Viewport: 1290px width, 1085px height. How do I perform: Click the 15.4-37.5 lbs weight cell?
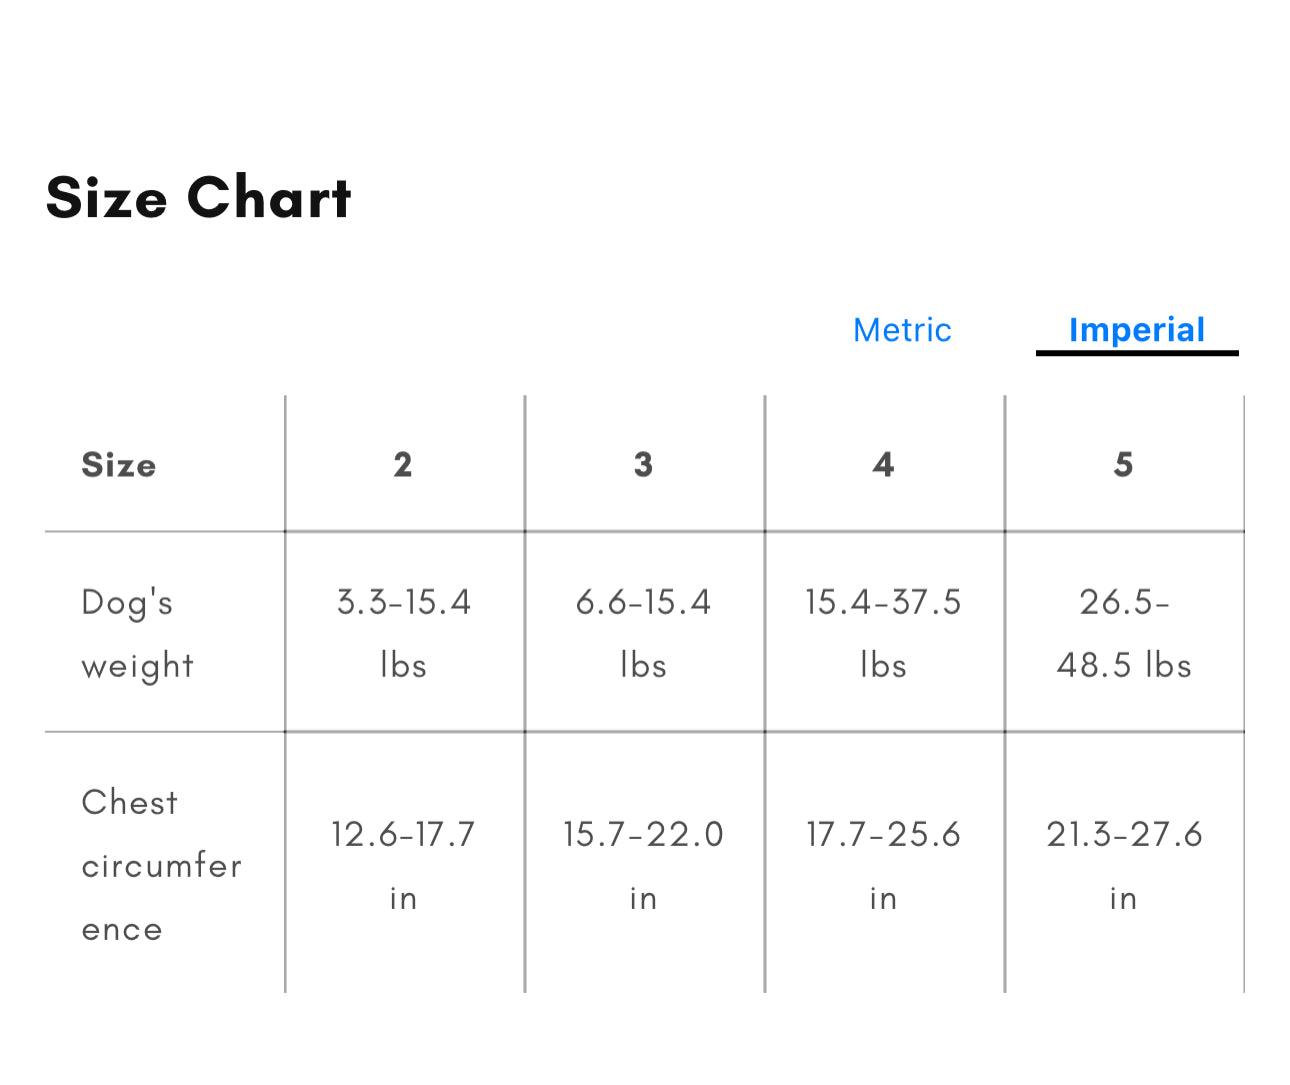pyautogui.click(x=883, y=633)
